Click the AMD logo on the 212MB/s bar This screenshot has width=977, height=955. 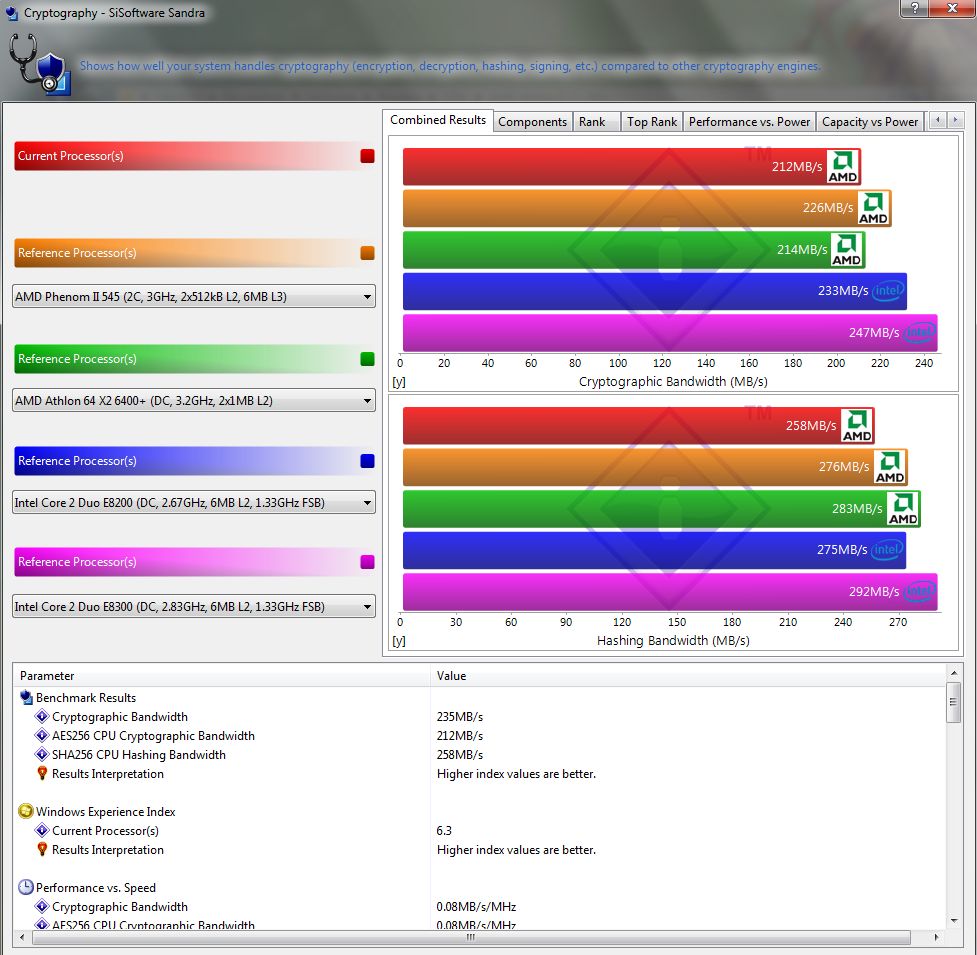pyautogui.click(x=842, y=166)
